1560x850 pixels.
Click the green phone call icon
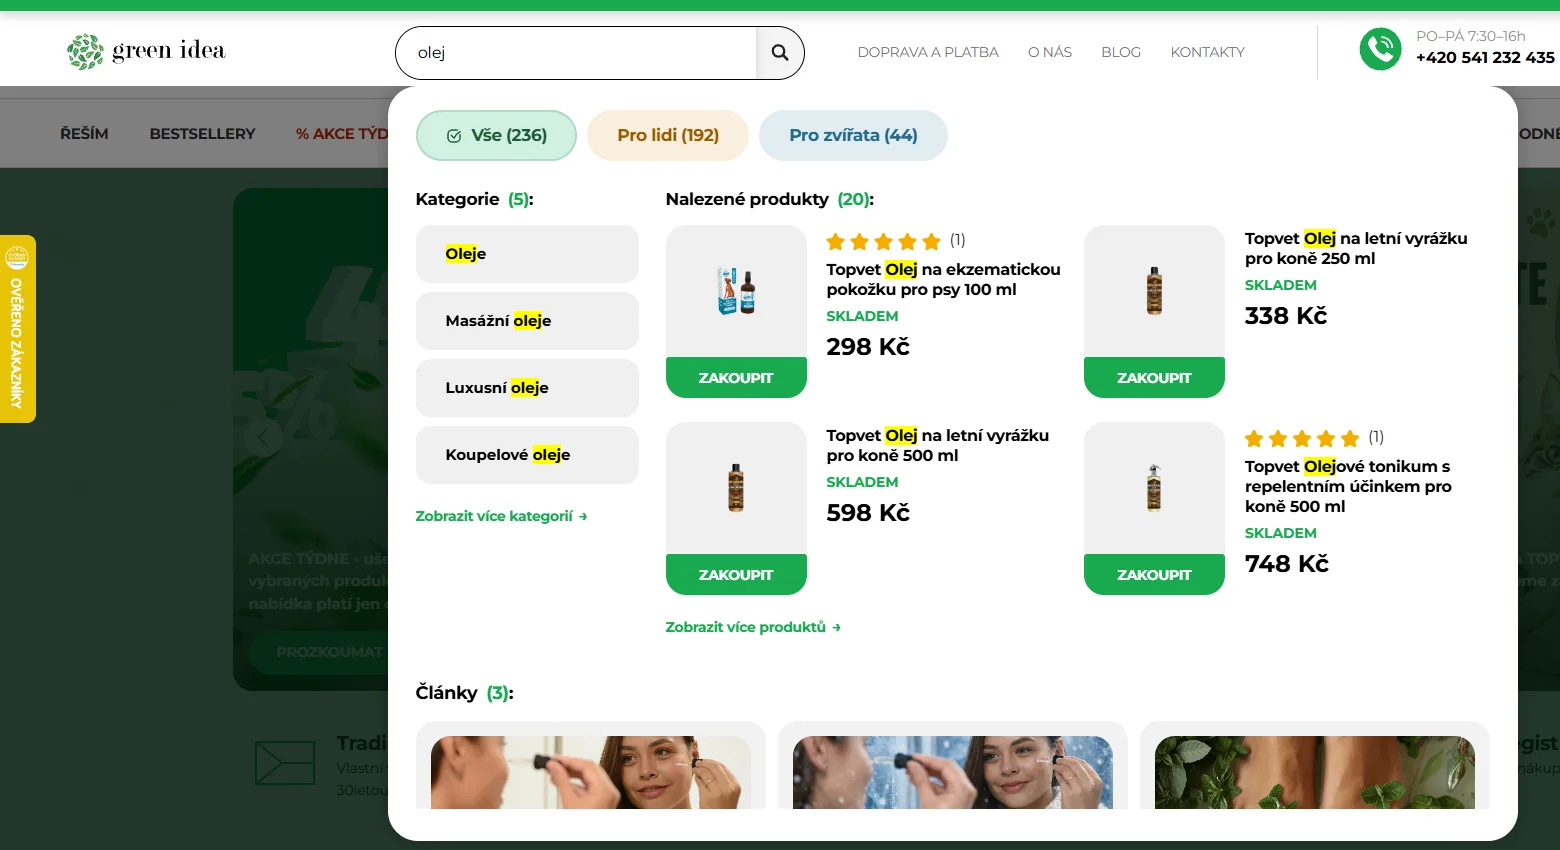click(x=1380, y=49)
